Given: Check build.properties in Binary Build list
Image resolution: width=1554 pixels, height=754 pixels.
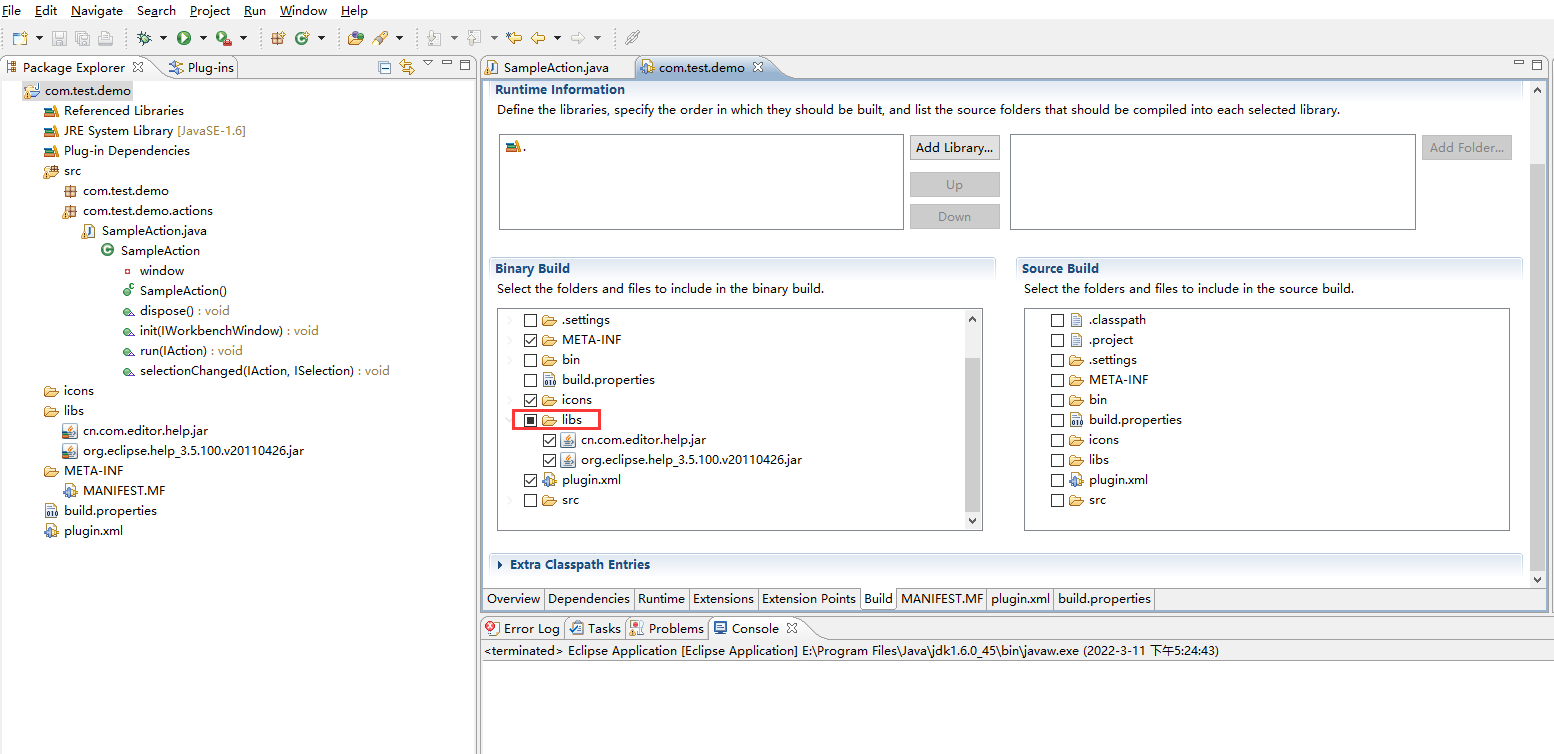Looking at the screenshot, I should coord(531,380).
